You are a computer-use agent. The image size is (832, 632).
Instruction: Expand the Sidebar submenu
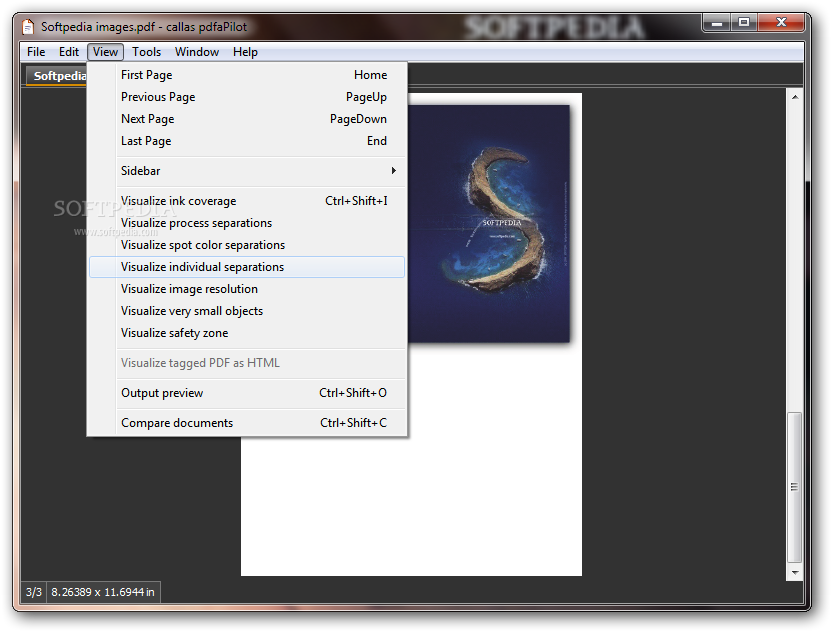point(247,171)
